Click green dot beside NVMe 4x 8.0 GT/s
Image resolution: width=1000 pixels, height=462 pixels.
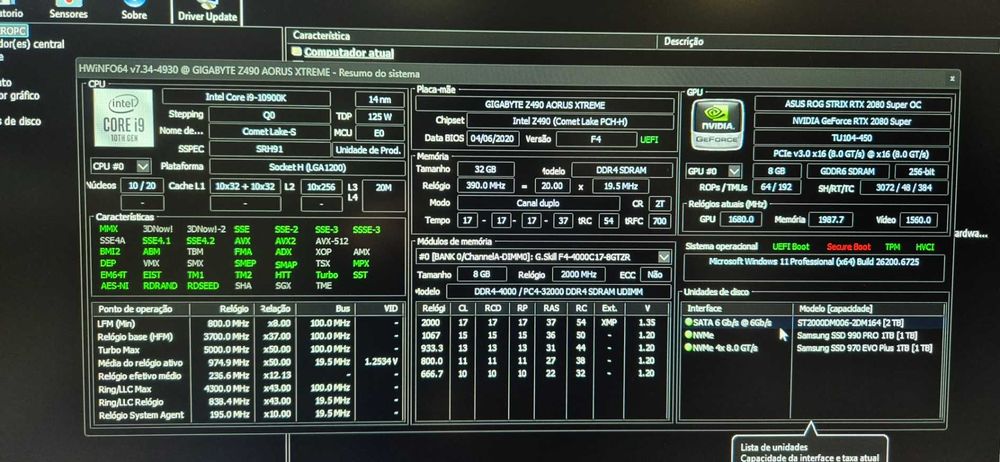click(x=688, y=348)
